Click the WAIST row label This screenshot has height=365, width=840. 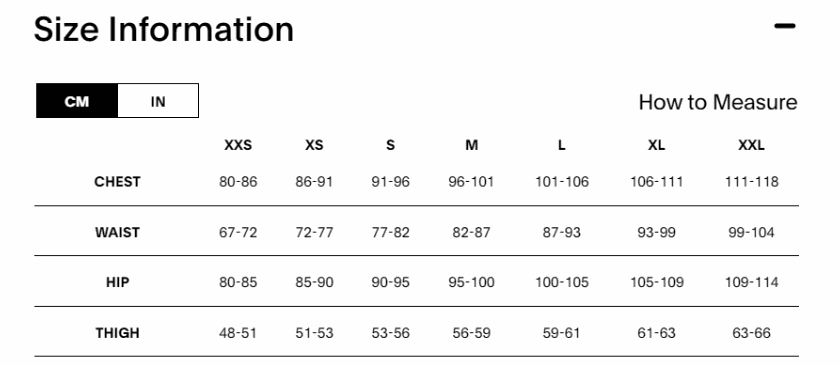[117, 233]
